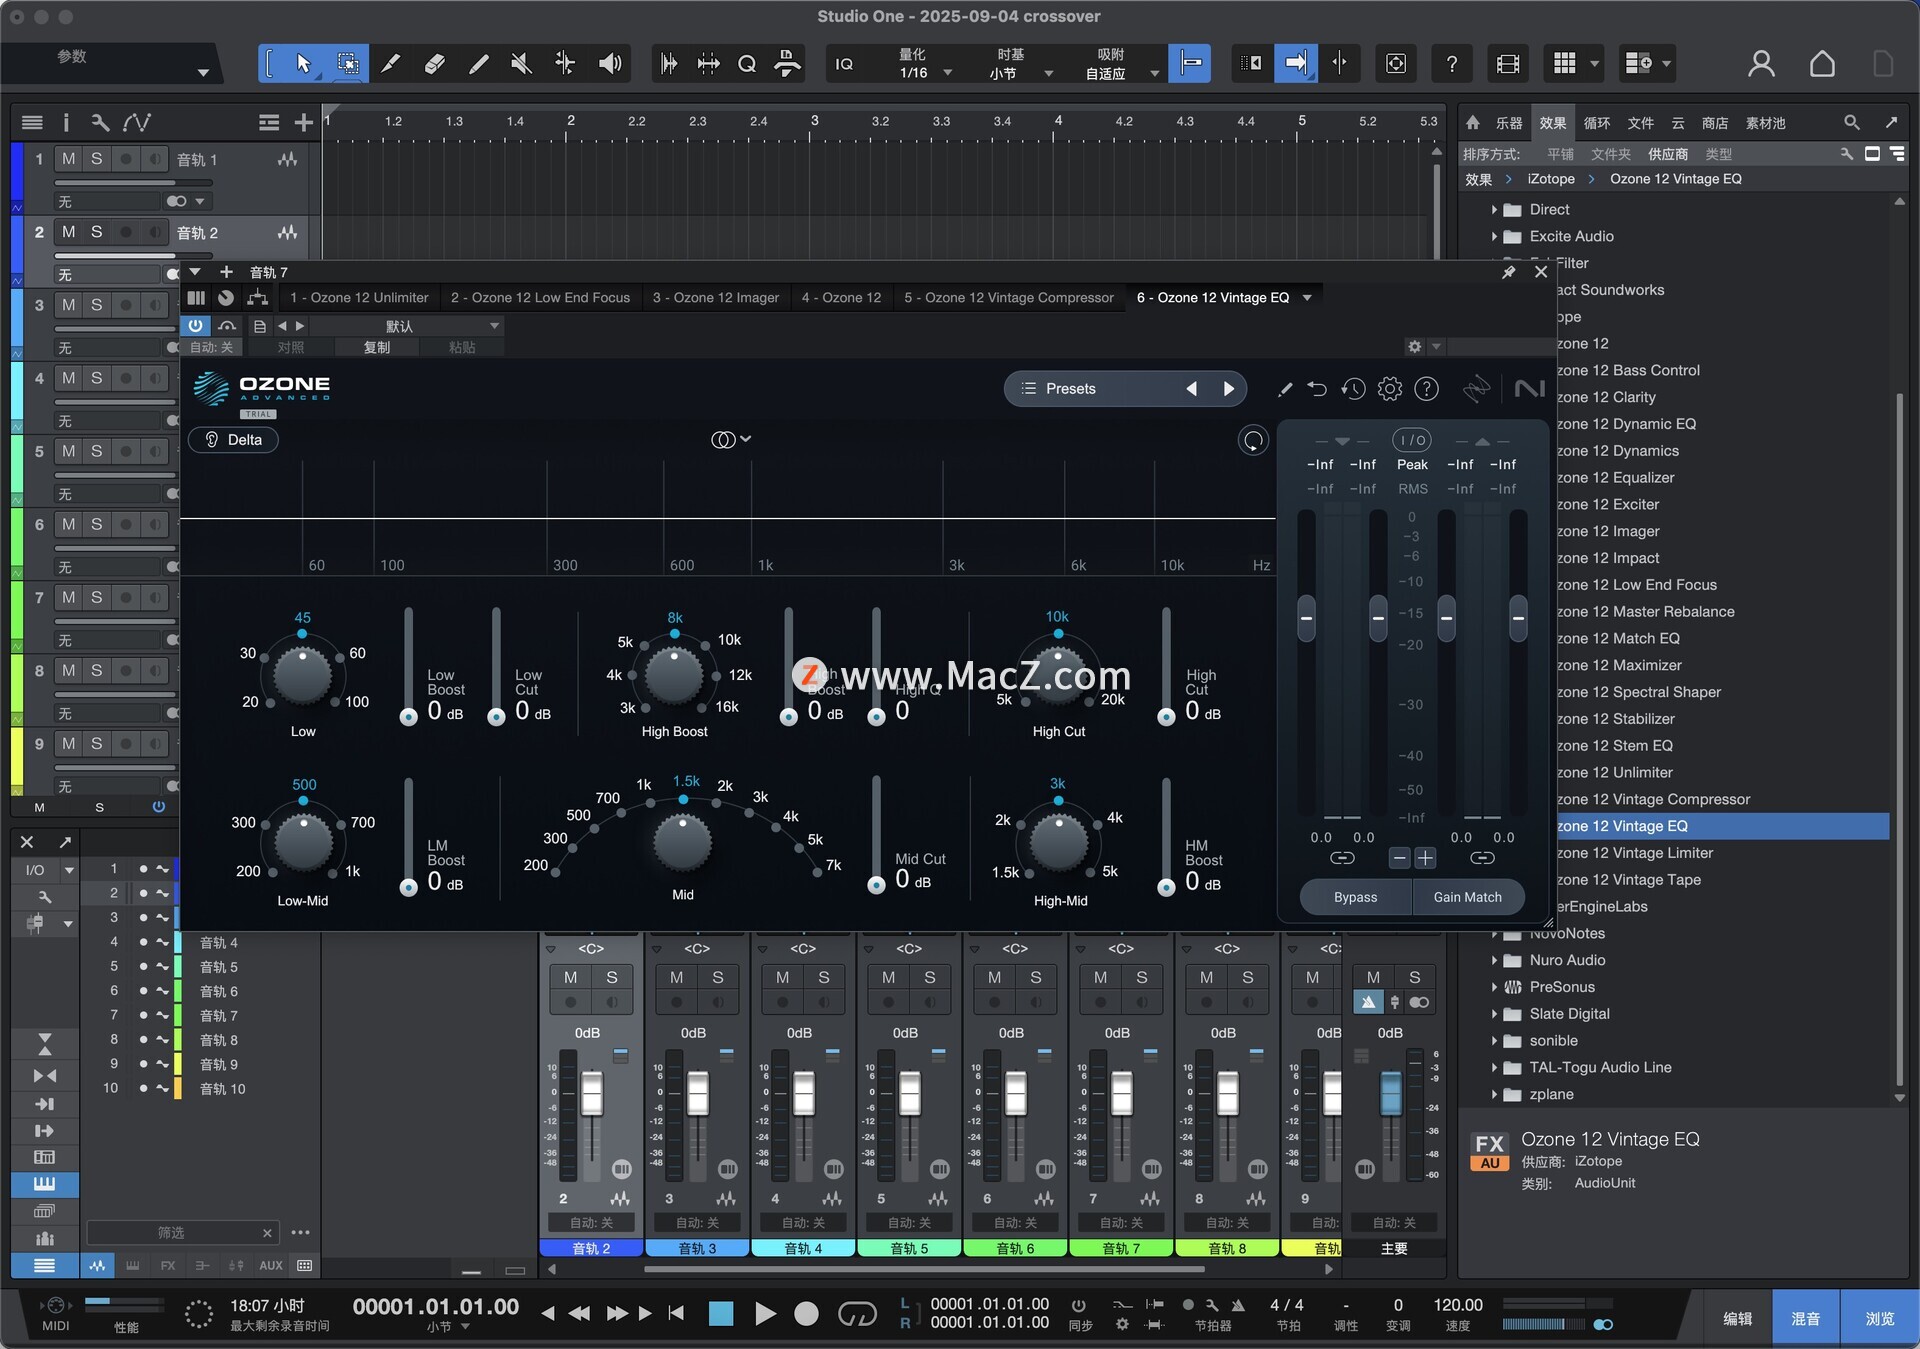The height and width of the screenshot is (1349, 1920).
Task: Expand the Nuro Audio folder
Action: (x=1494, y=960)
